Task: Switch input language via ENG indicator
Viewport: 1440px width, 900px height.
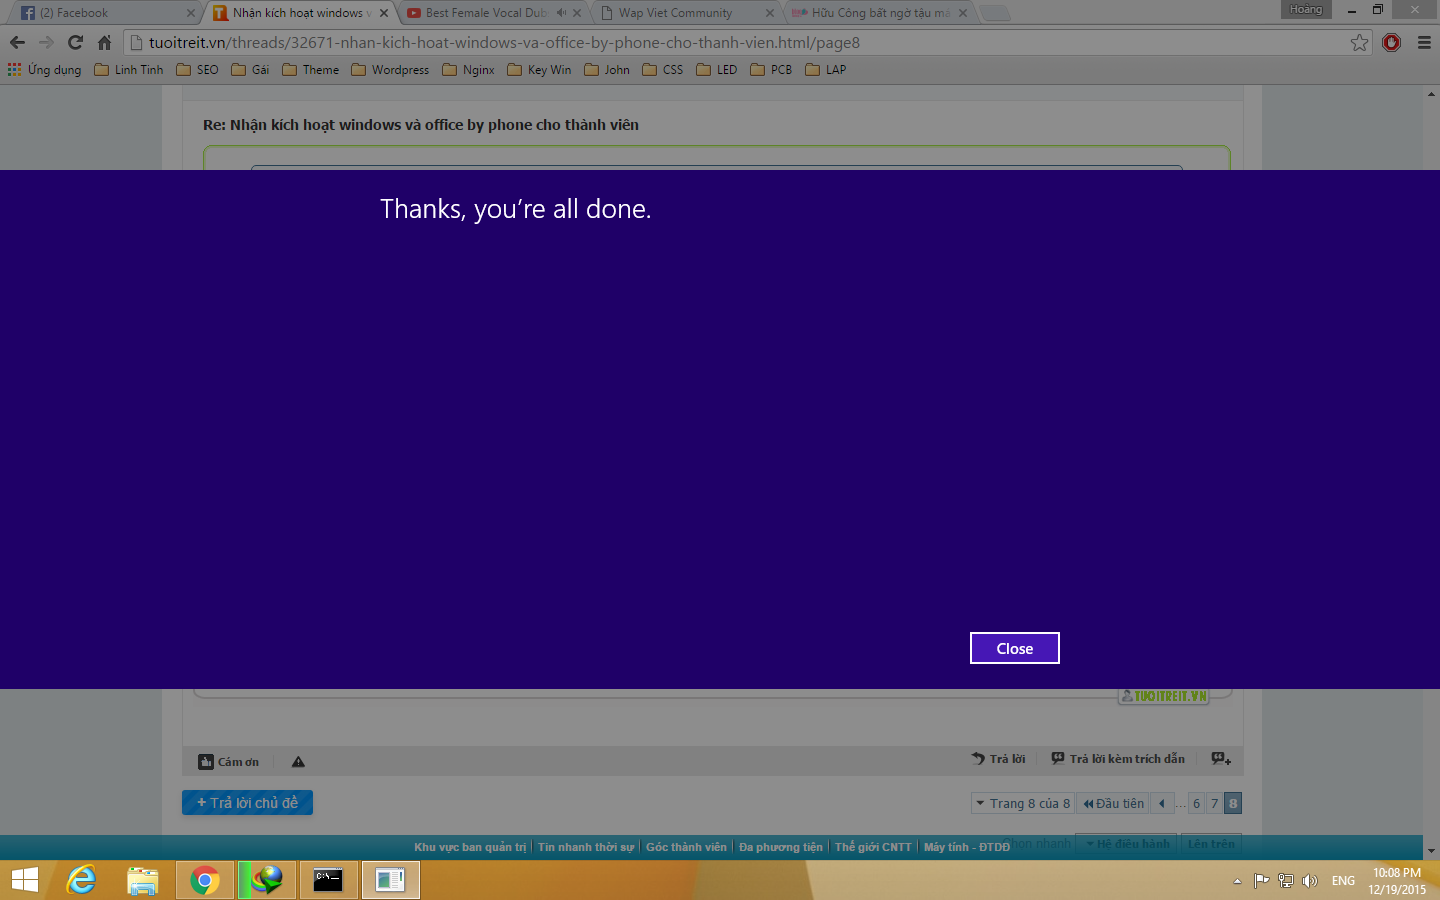Action: [1343, 881]
